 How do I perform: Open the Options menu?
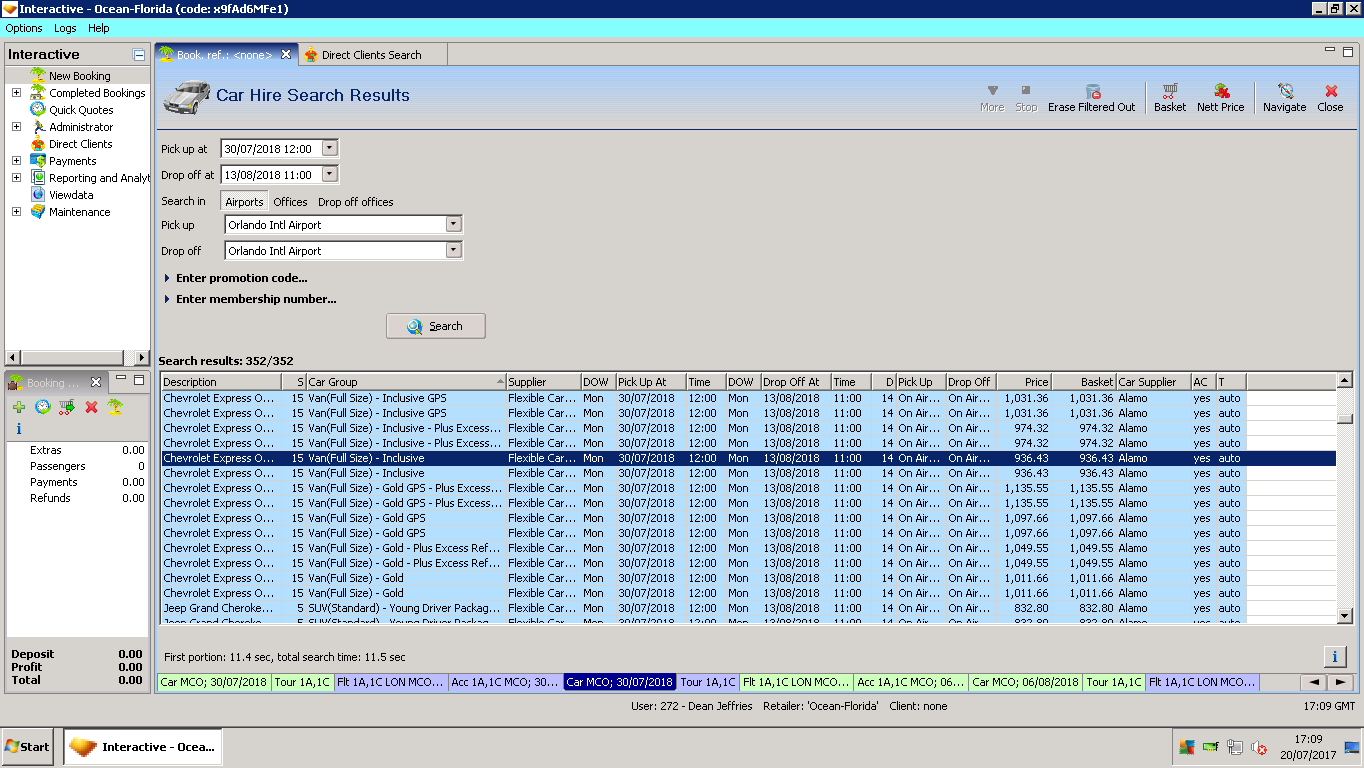click(24, 28)
